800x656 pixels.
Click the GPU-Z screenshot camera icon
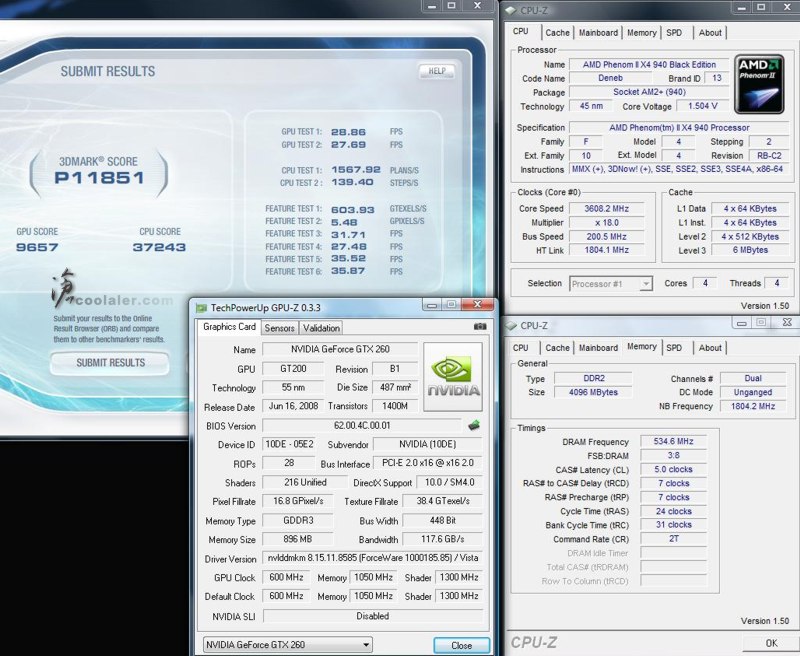[480, 326]
